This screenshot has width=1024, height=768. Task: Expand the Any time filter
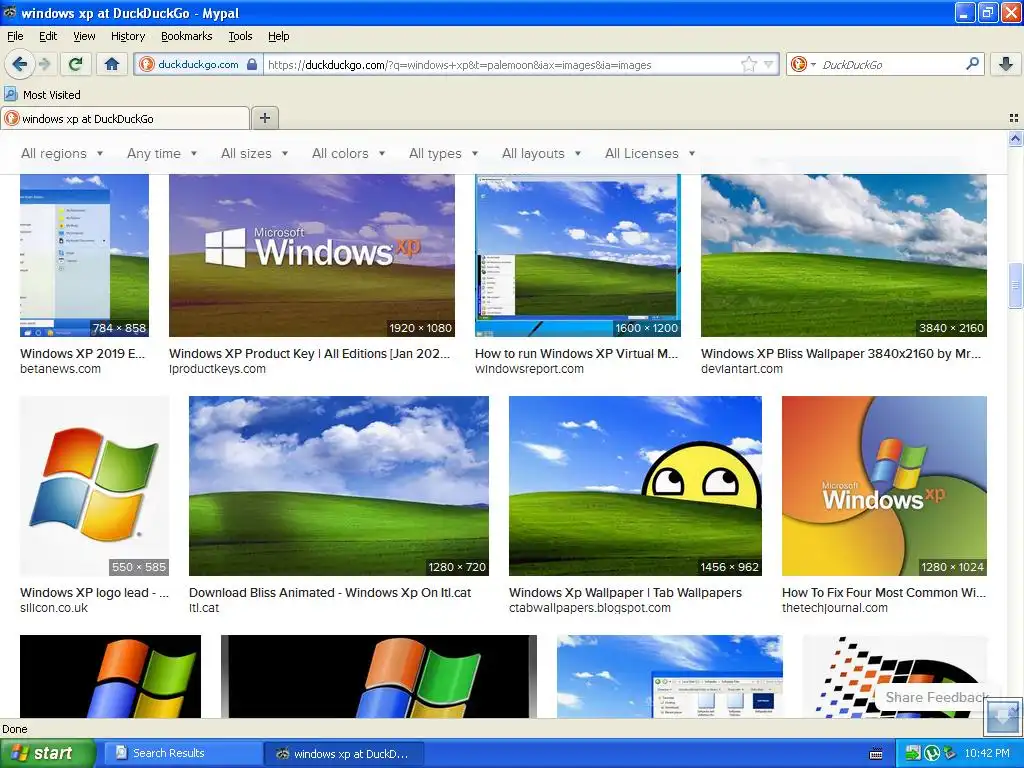pos(162,153)
